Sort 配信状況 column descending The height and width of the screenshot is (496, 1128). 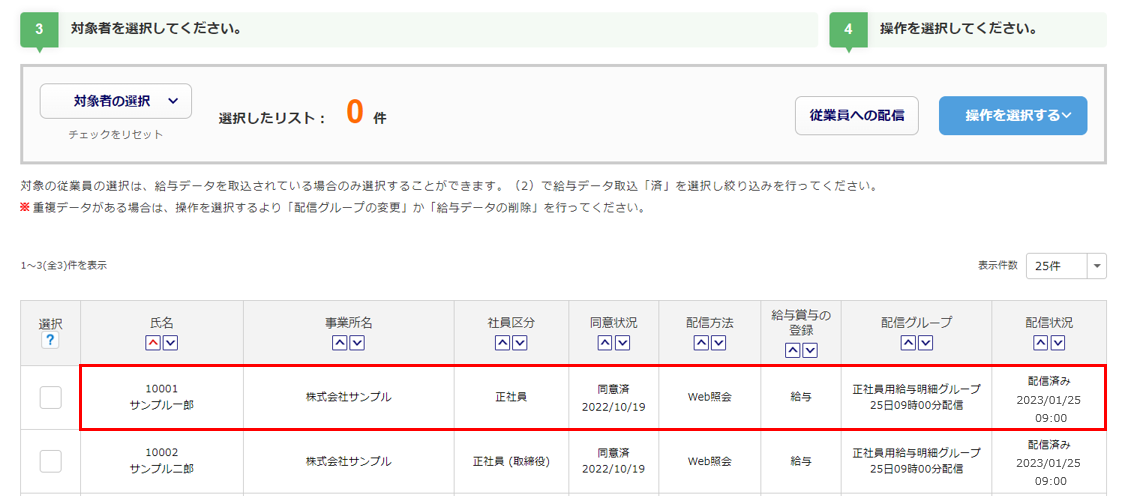pos(1057,343)
